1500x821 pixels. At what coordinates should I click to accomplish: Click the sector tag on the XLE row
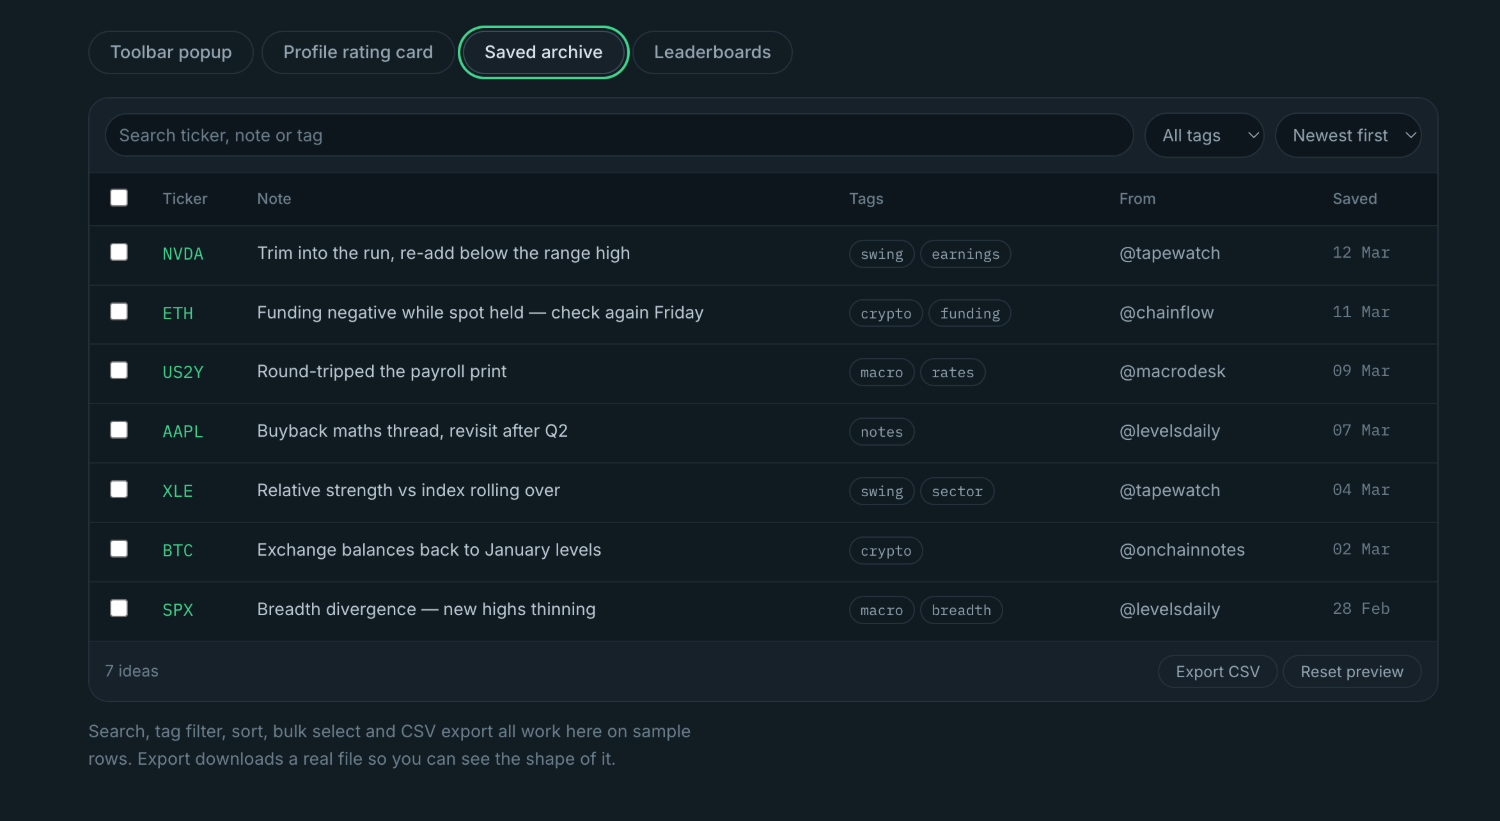957,491
